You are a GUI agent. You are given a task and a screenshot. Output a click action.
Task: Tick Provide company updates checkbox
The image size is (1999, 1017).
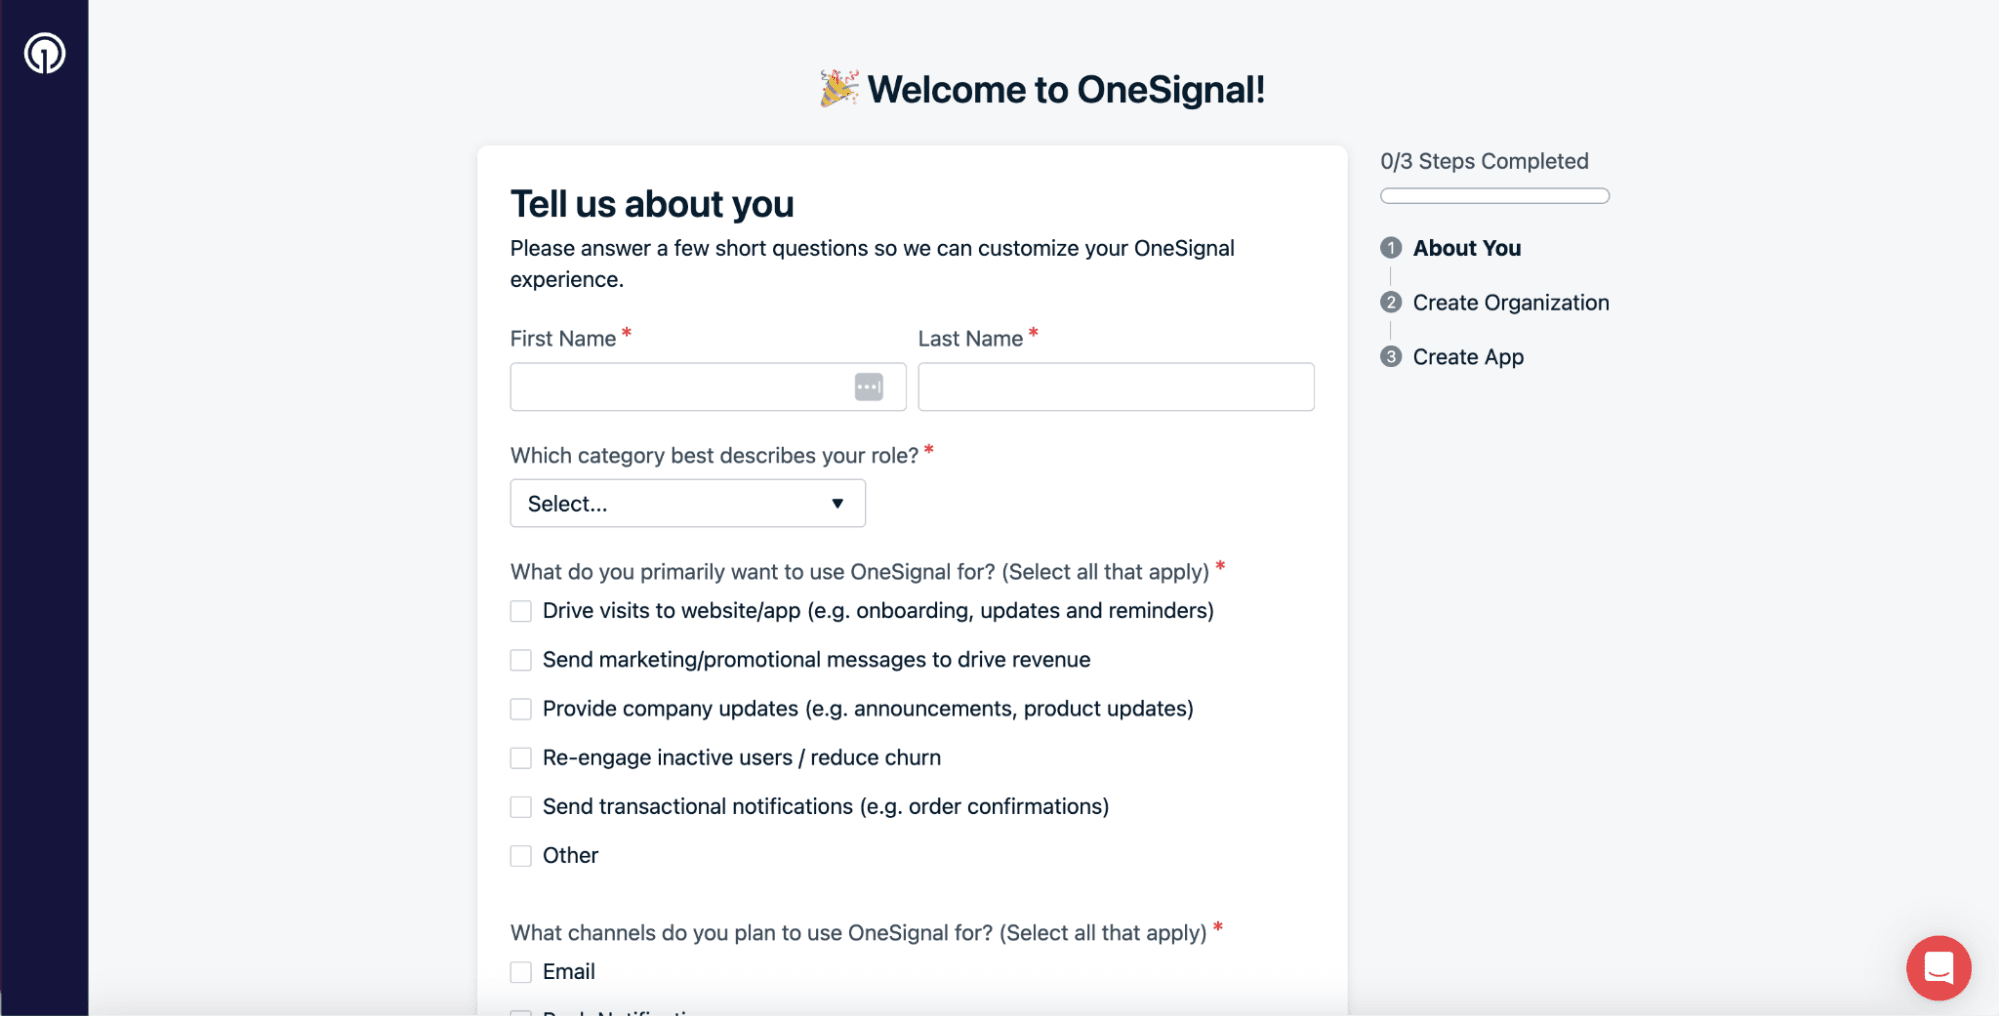point(521,709)
